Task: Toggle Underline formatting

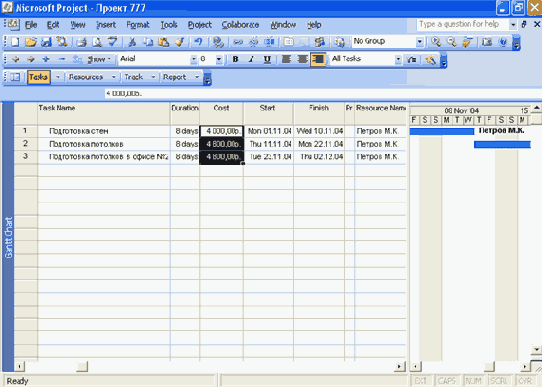Action: (x=267, y=59)
